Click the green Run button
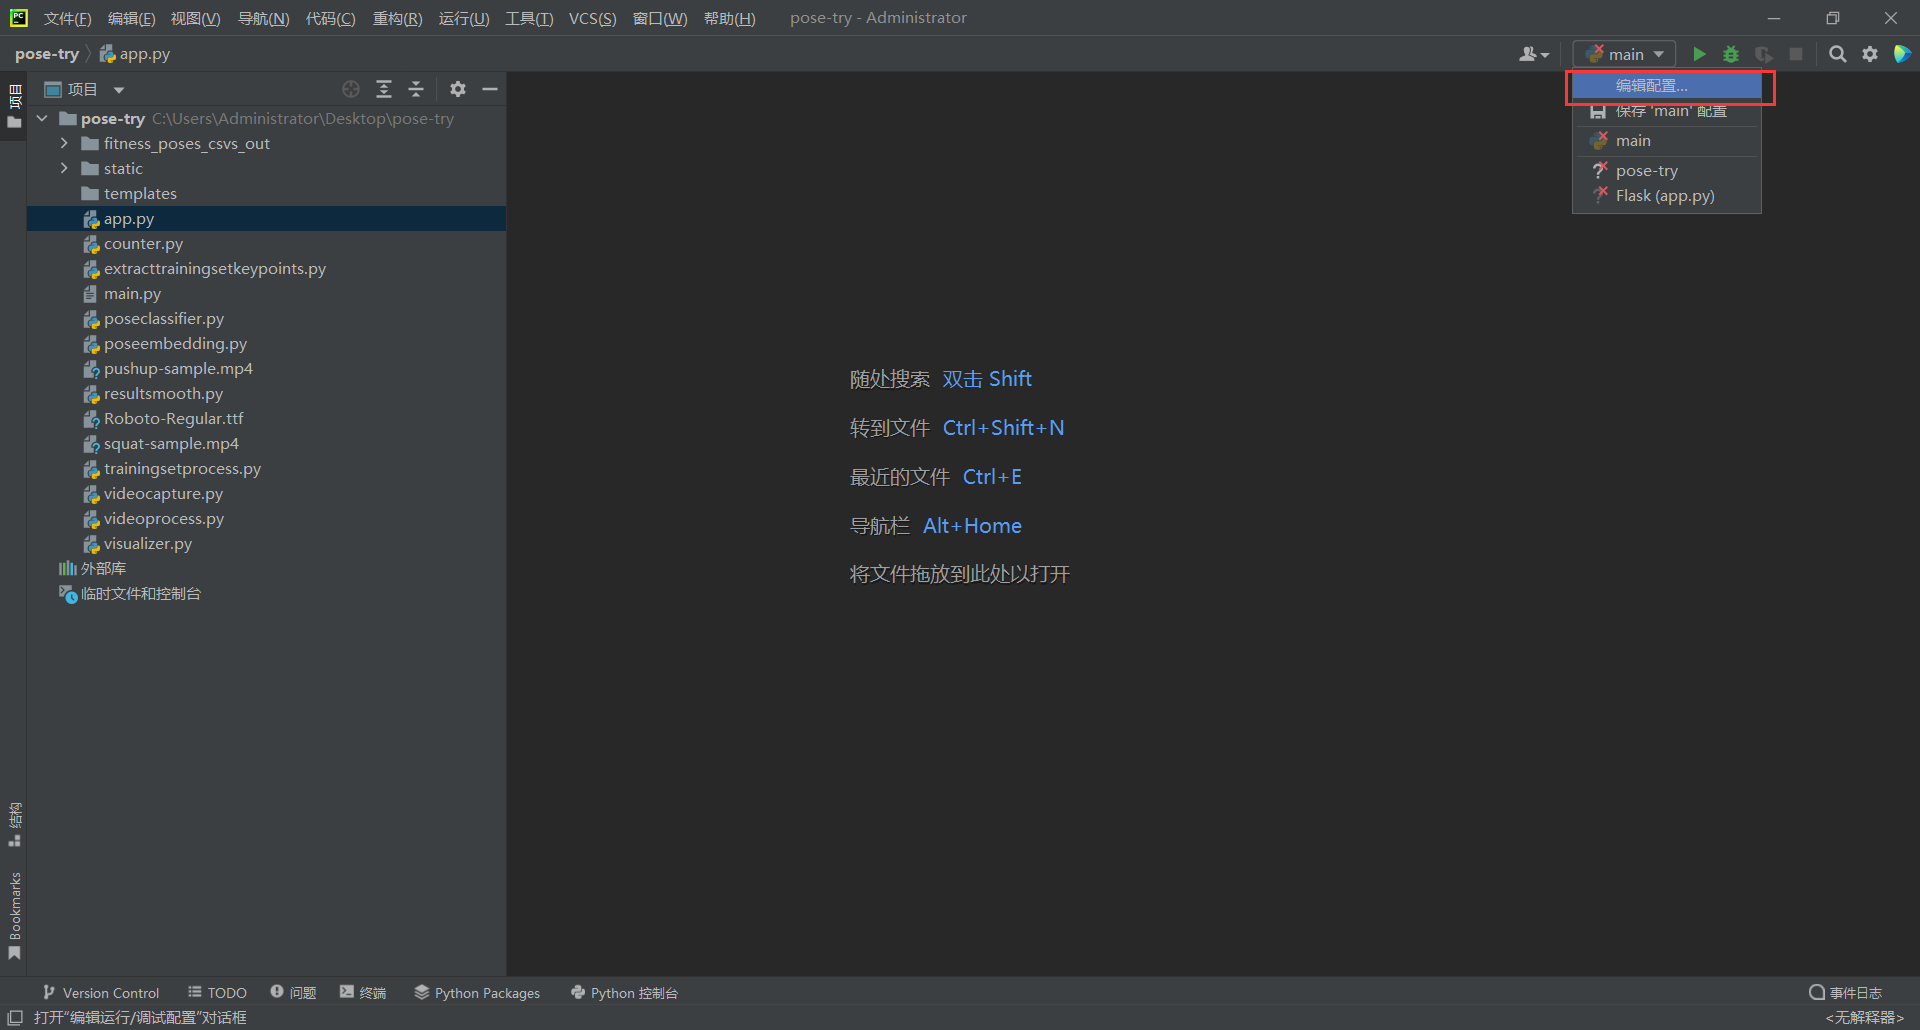1920x1030 pixels. (1698, 54)
